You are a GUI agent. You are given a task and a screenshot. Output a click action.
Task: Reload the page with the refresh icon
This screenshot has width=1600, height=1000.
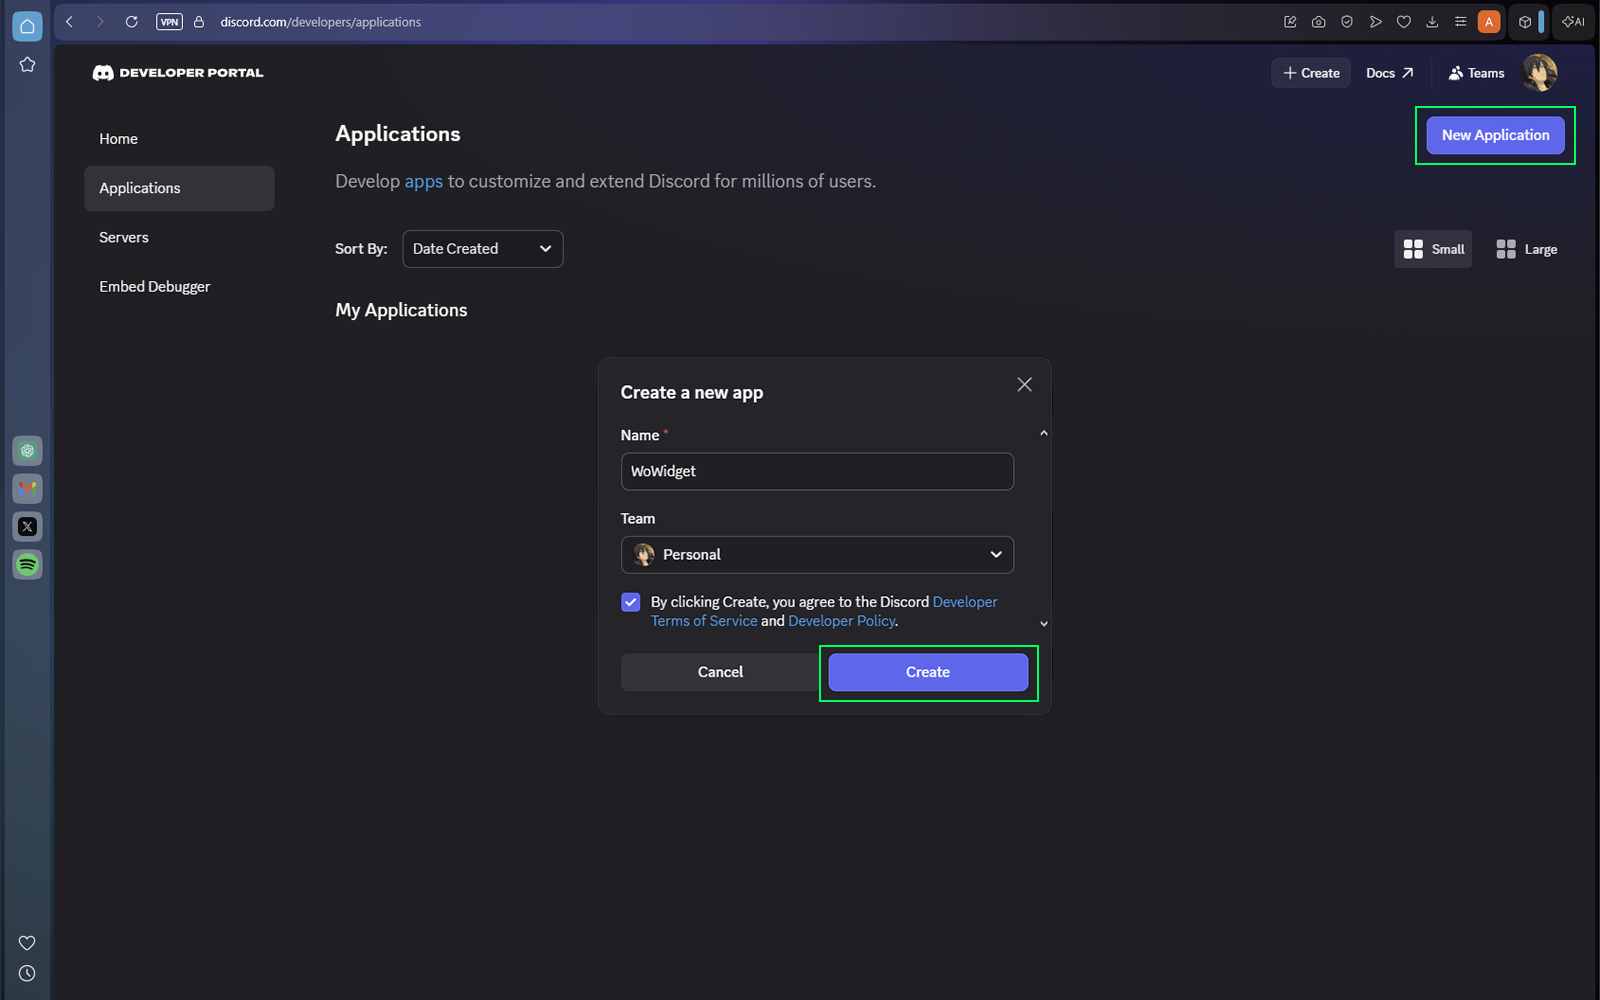[131, 22]
